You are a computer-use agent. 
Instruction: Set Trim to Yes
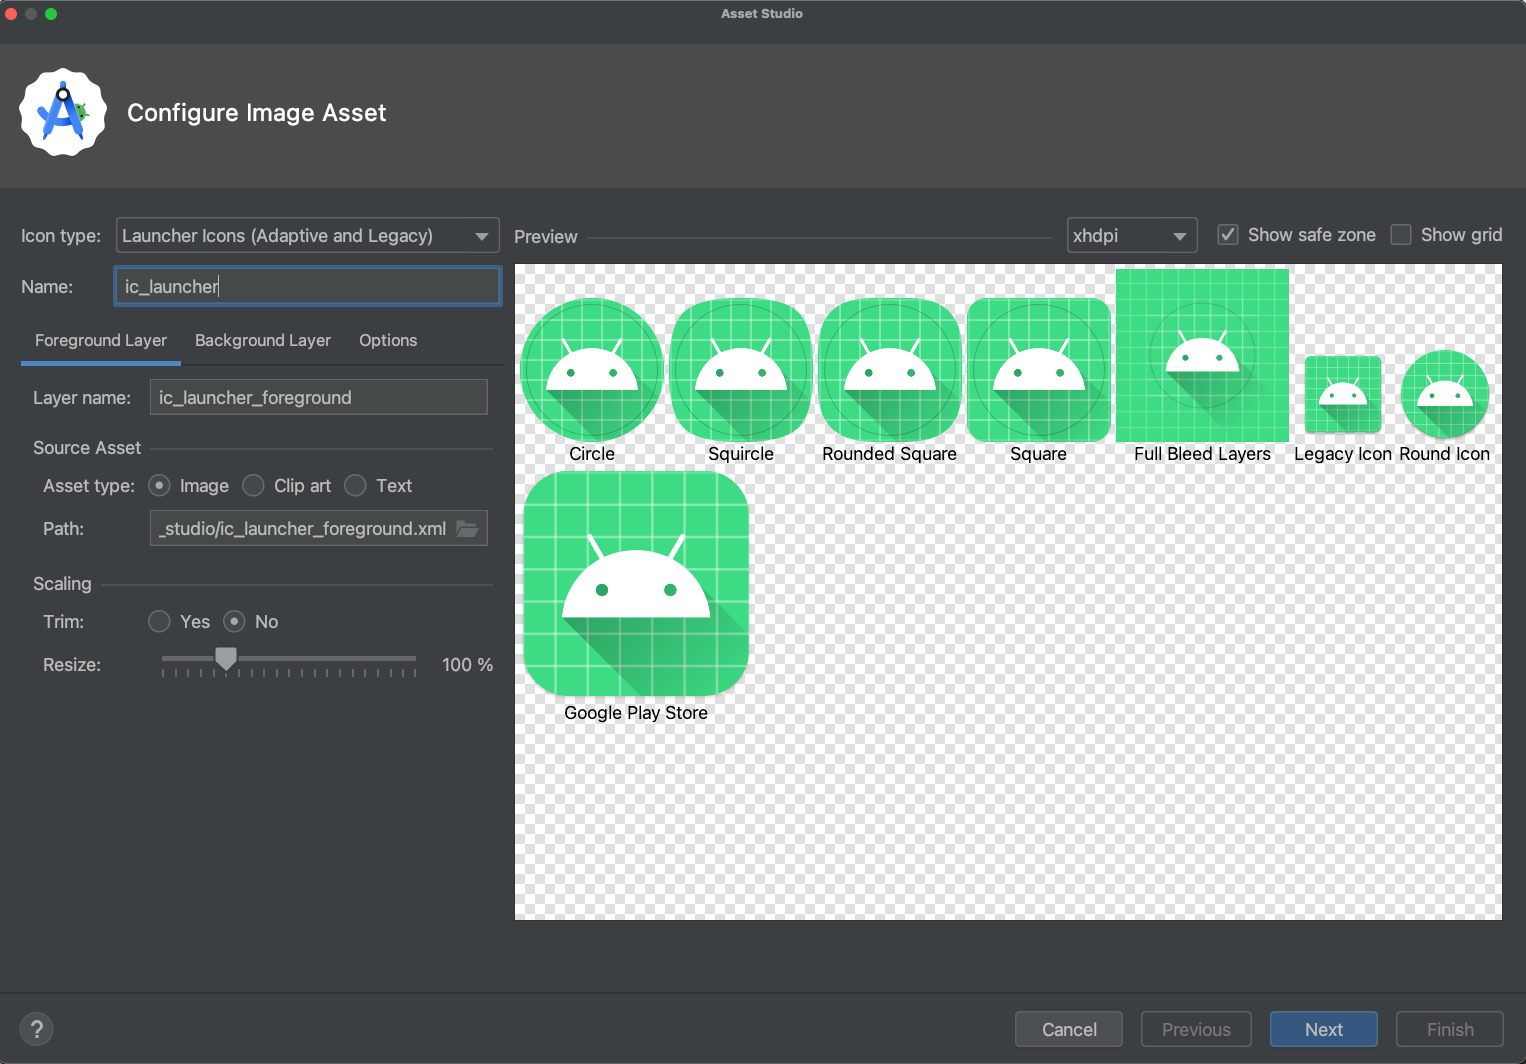pyautogui.click(x=159, y=622)
